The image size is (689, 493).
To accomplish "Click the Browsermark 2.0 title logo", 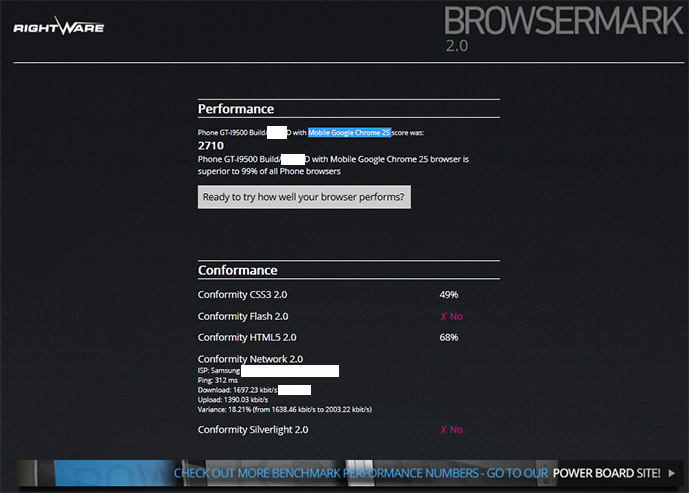I will coord(563,23).
